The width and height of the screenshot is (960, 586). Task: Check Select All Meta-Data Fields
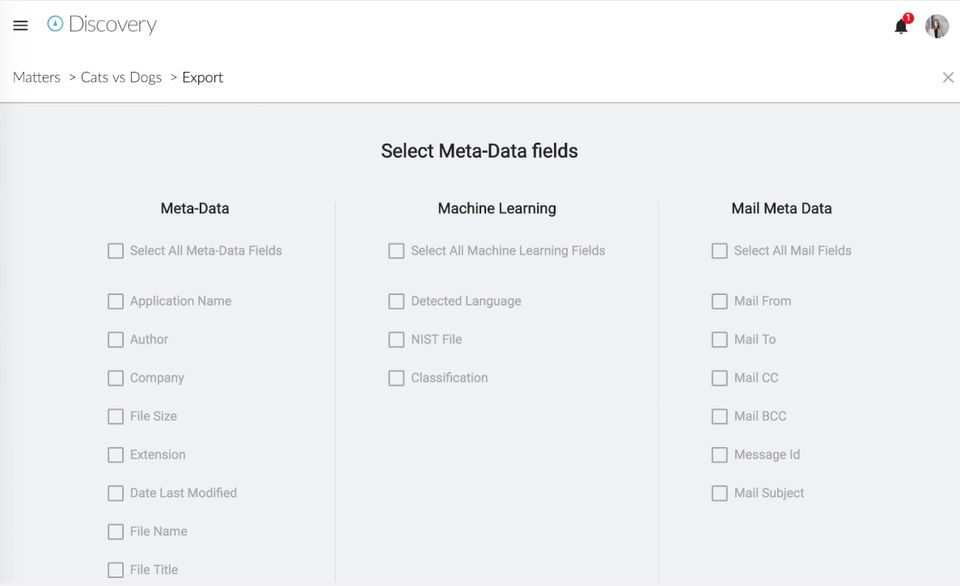pos(116,251)
